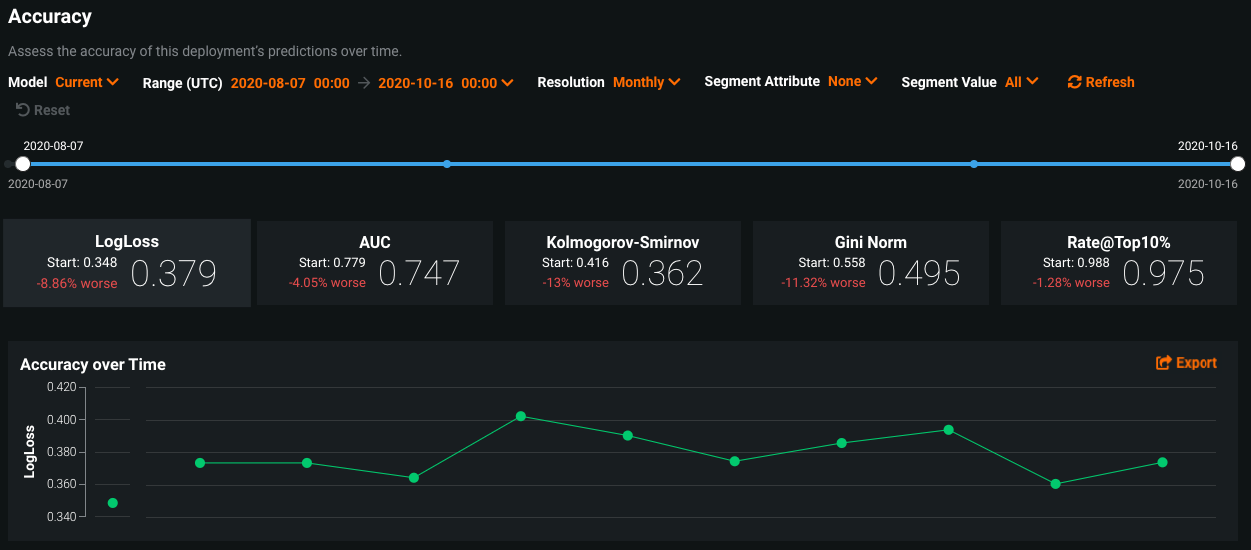
Task: Click the highest LogLoss data point on chart
Action: [520, 416]
